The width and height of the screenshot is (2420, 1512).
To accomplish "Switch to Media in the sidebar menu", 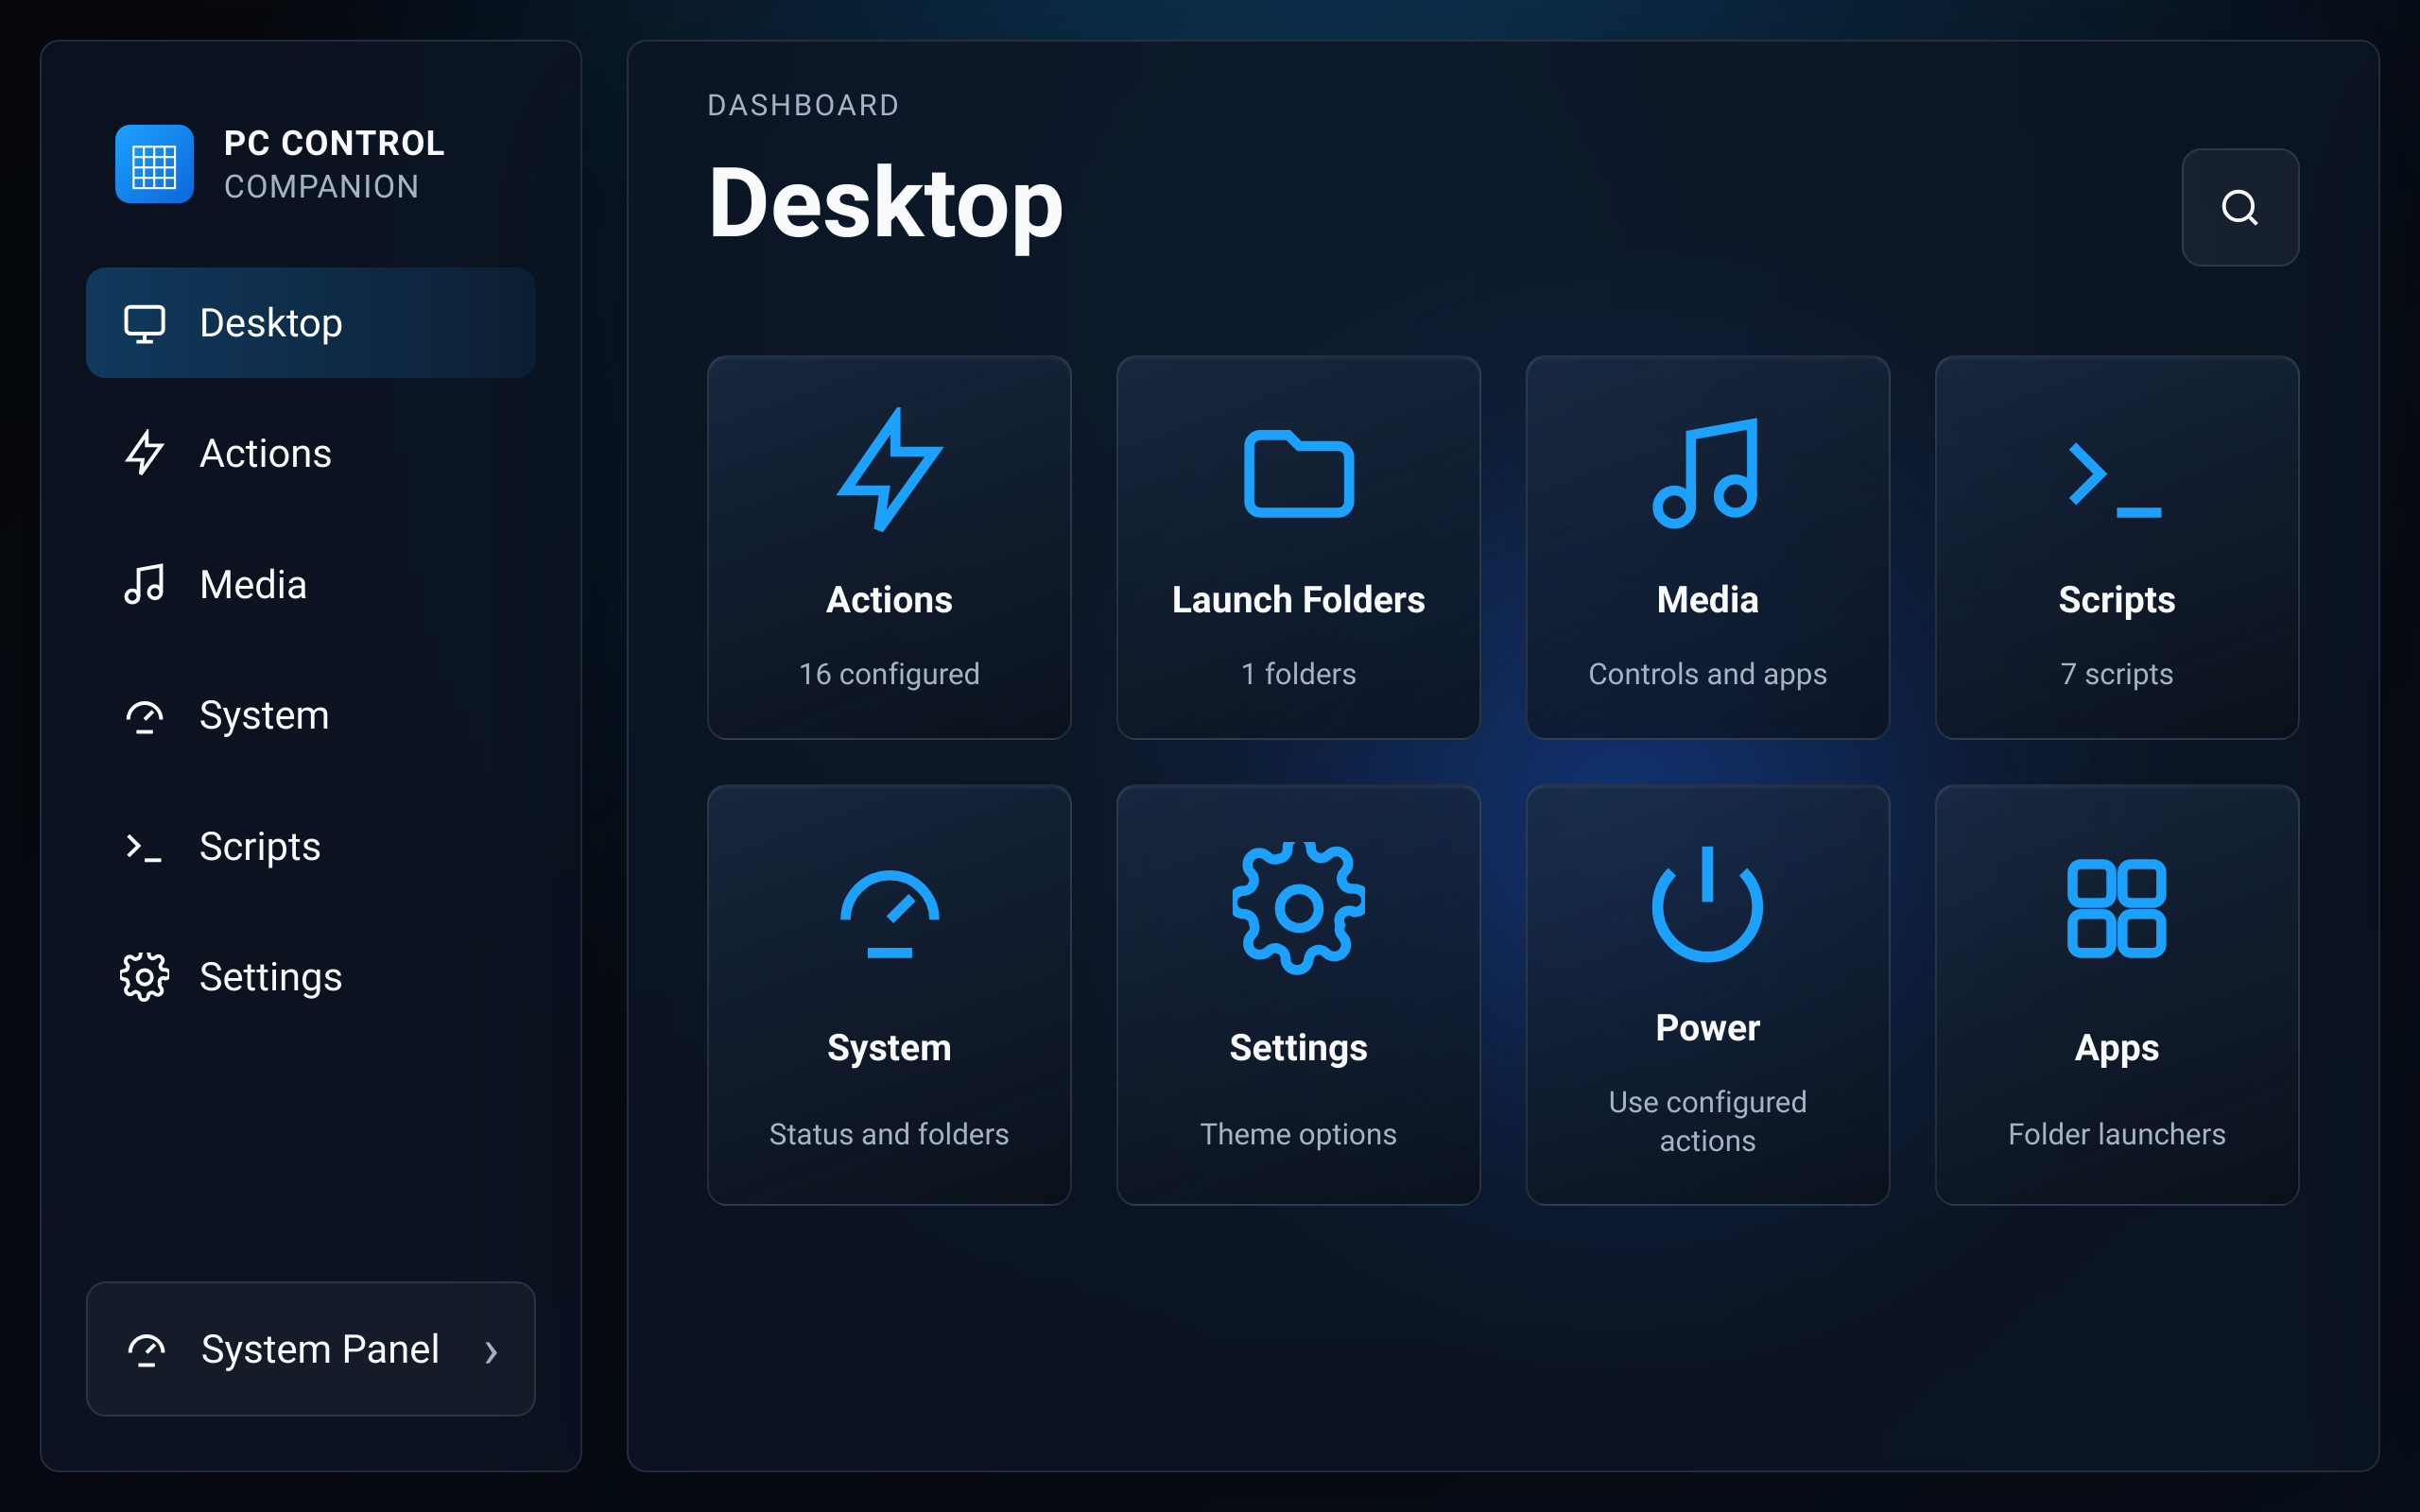I will click(x=311, y=584).
